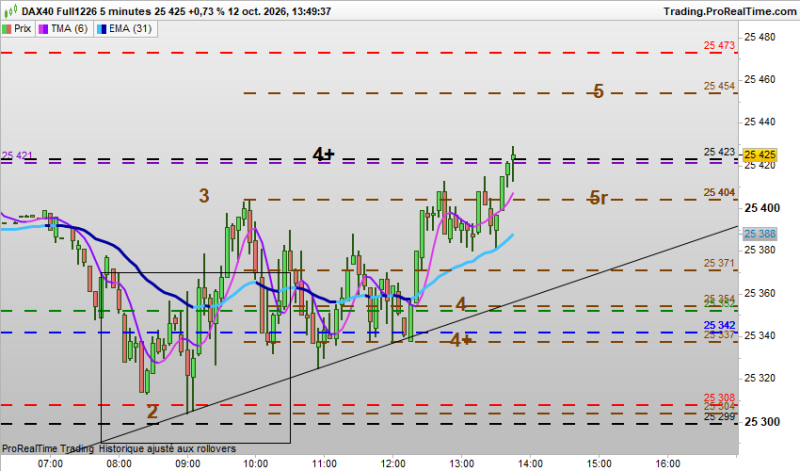Image resolution: width=800 pixels, height=471 pixels.
Task: Click the red 25 473 level label
Action: [x=719, y=45]
